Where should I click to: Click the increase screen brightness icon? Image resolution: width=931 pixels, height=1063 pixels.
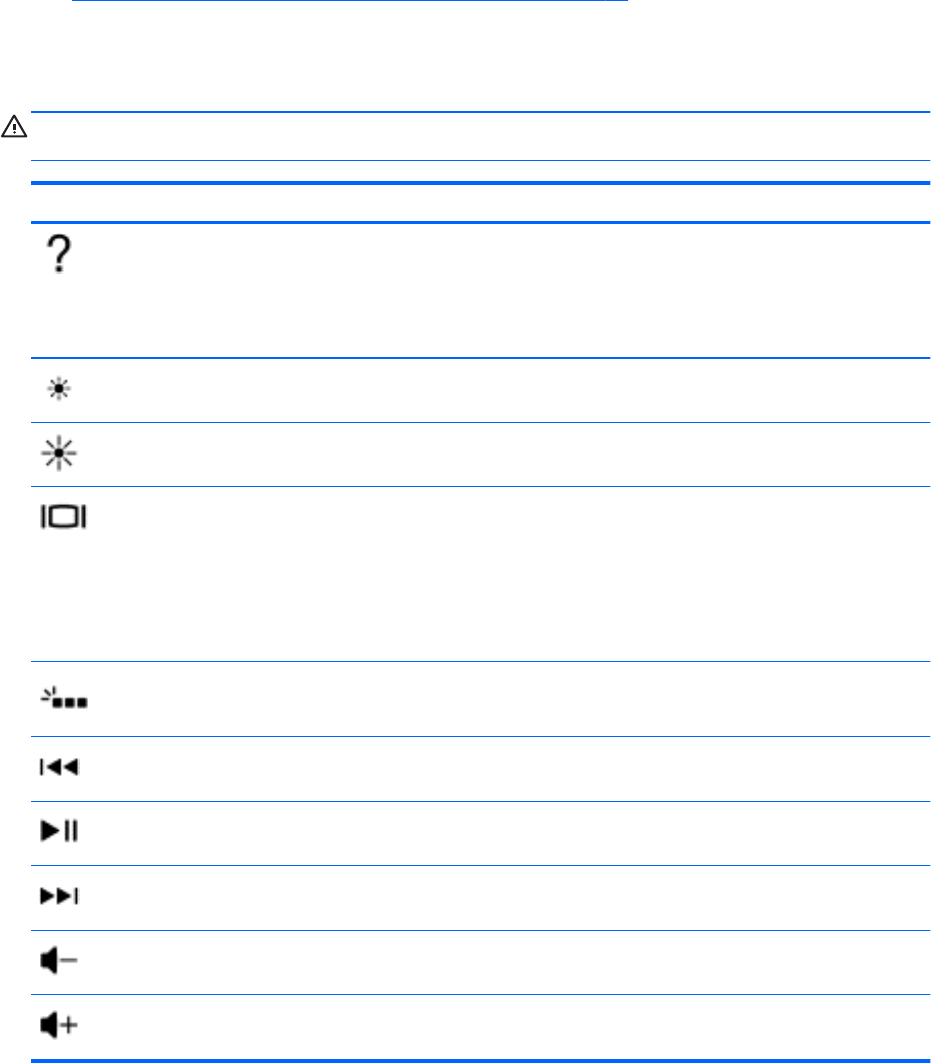pos(60,454)
